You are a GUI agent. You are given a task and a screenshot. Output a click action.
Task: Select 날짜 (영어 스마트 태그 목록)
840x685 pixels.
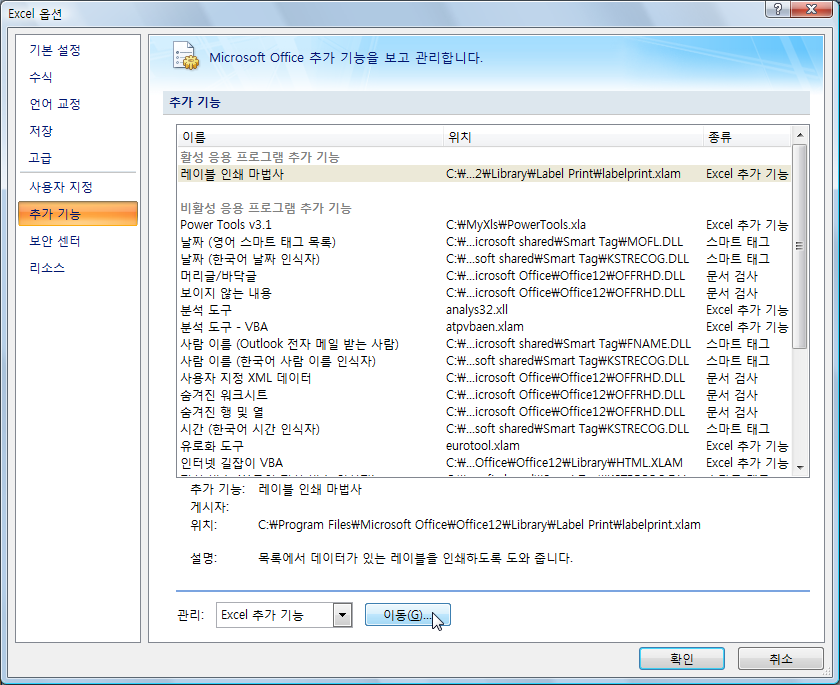[x=484, y=242]
